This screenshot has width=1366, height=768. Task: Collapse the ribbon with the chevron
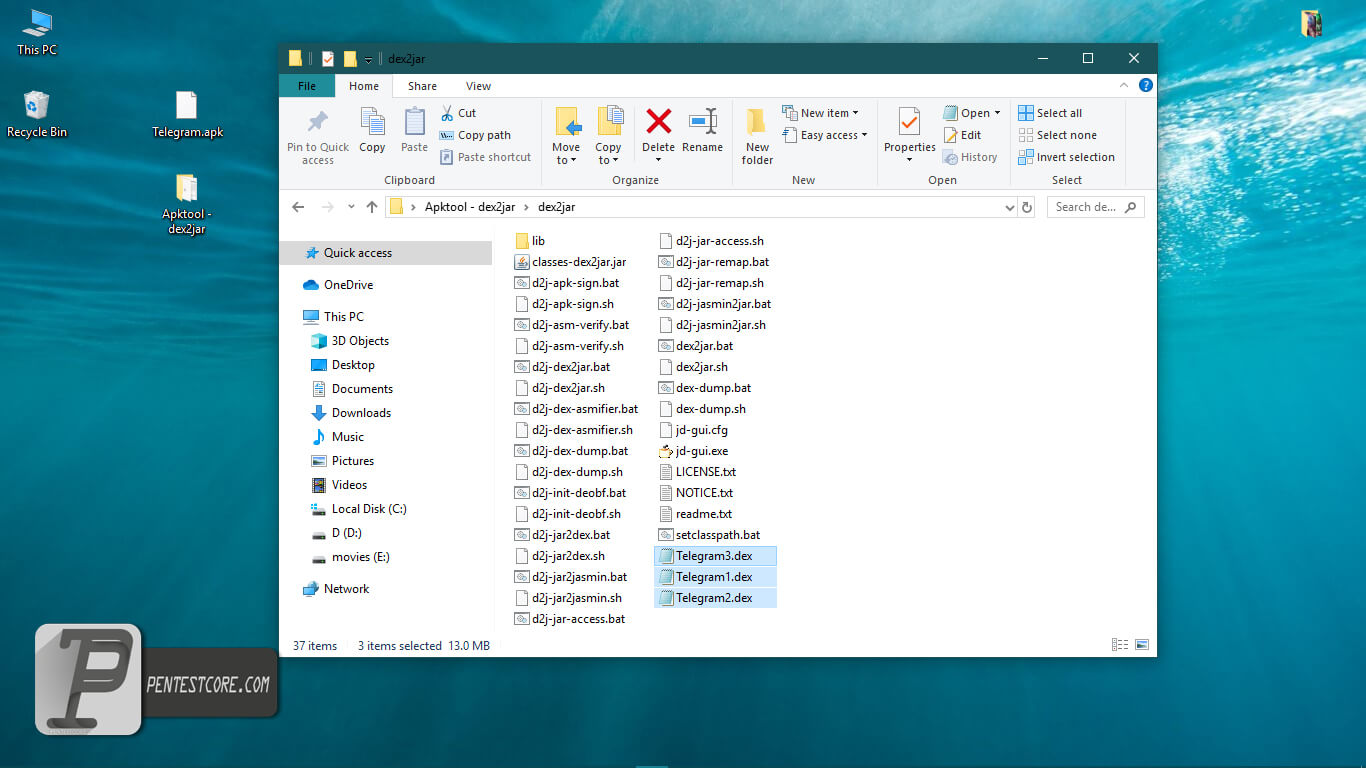[1124, 85]
